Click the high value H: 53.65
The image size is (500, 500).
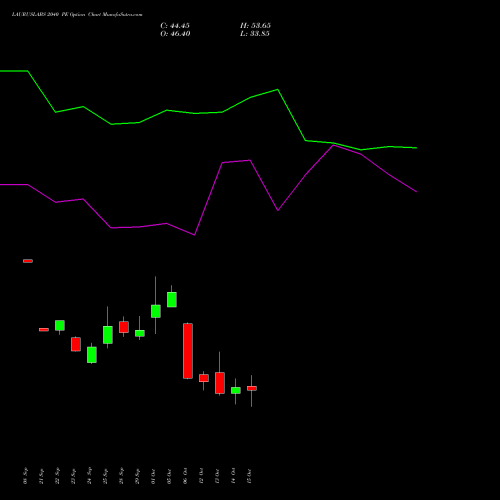[255, 26]
